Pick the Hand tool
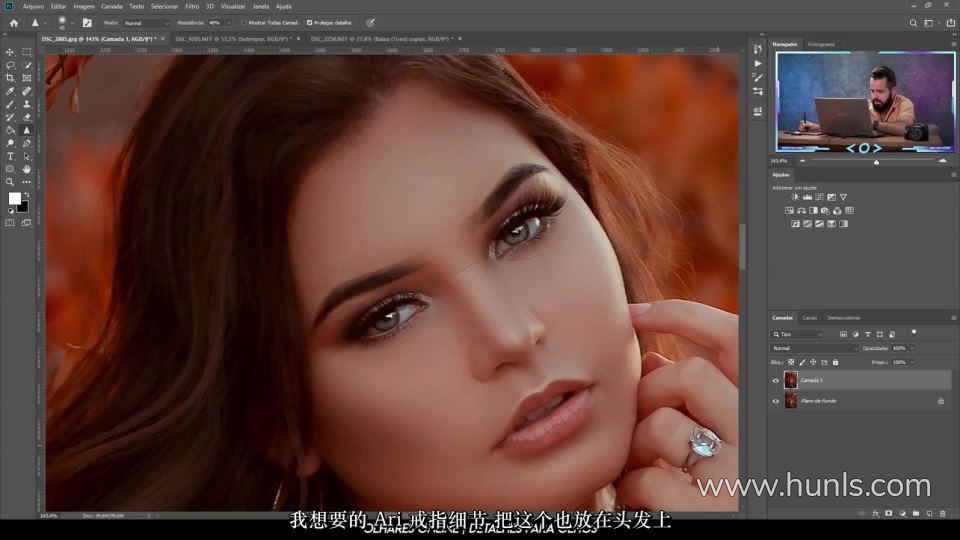 (27, 169)
